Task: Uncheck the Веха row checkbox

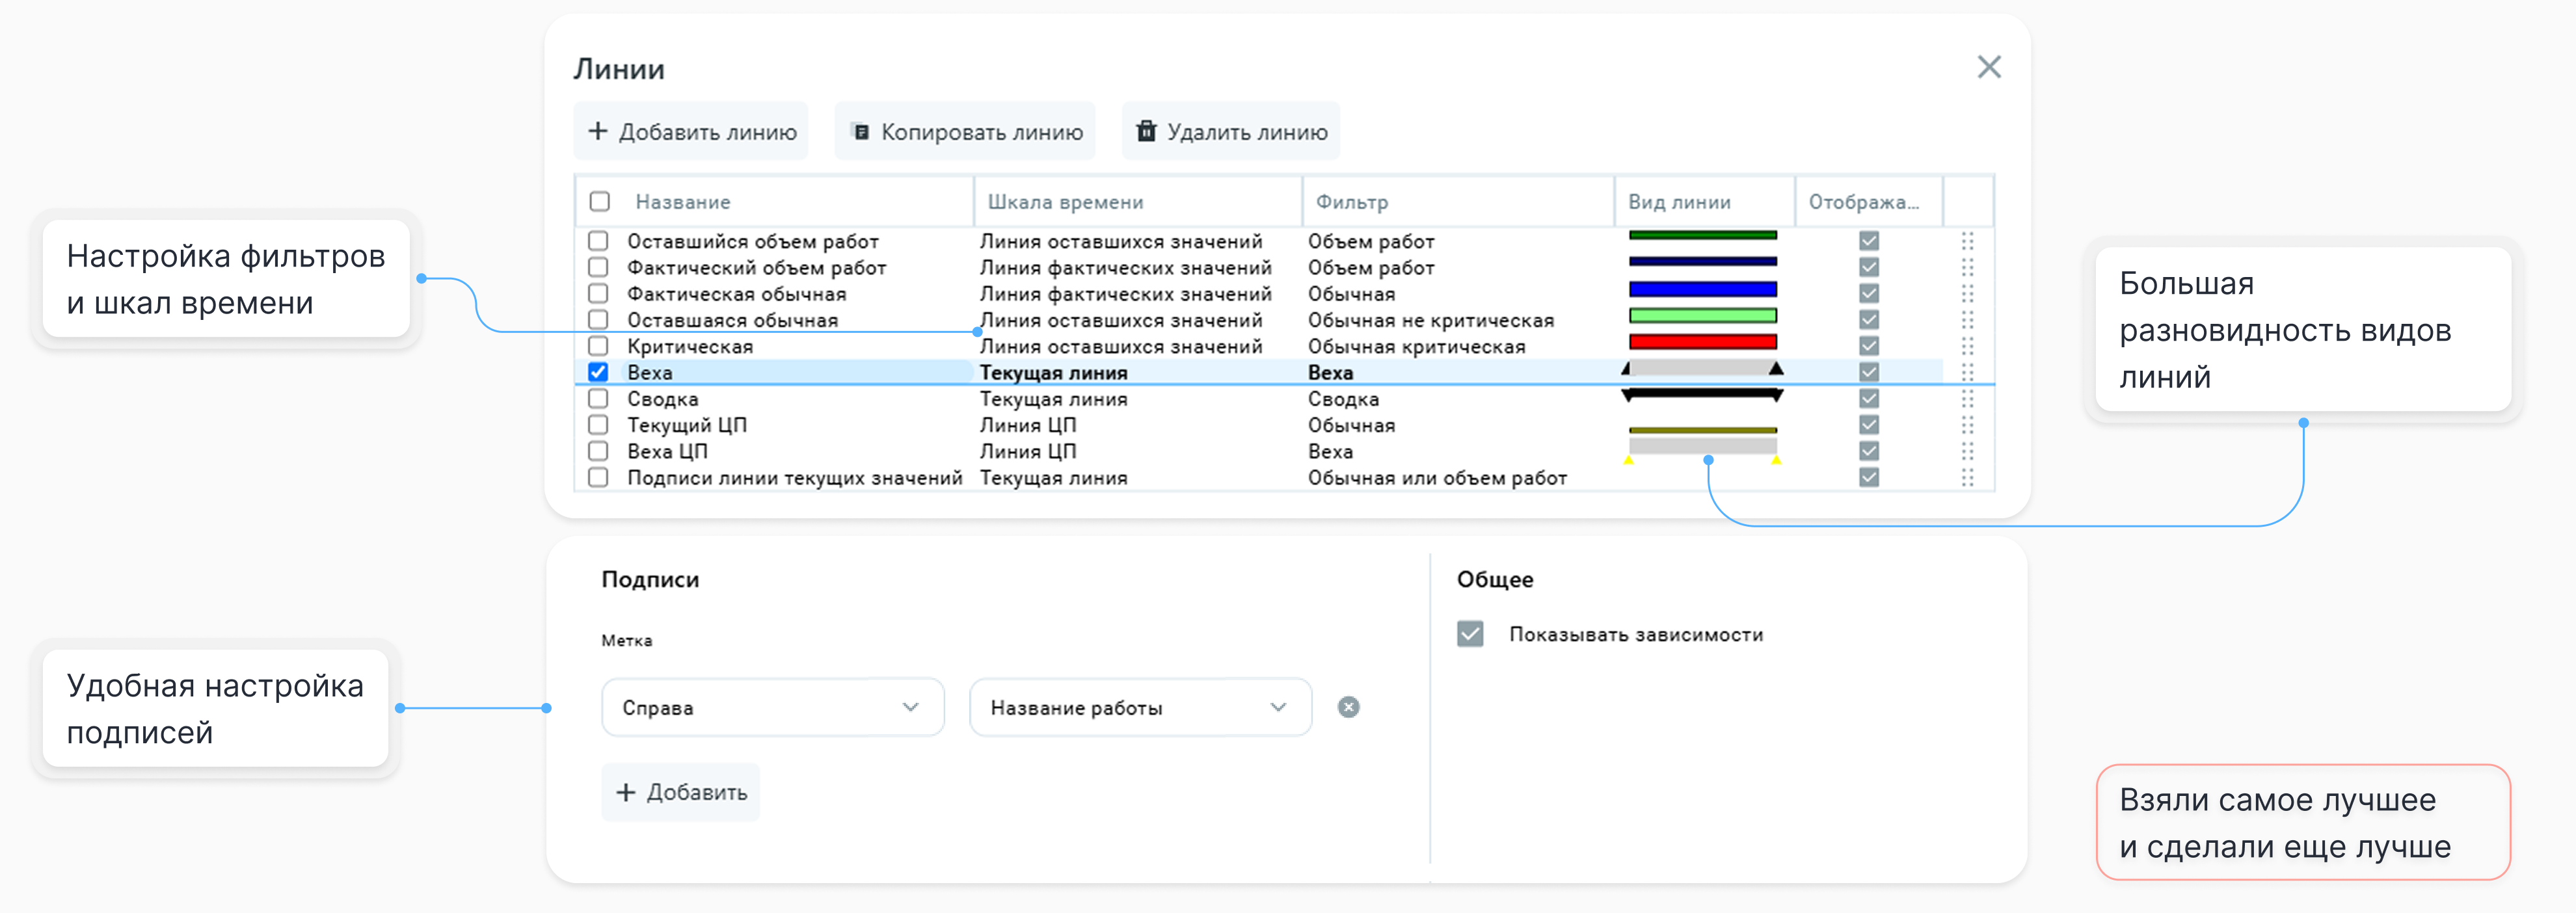Action: (x=598, y=372)
